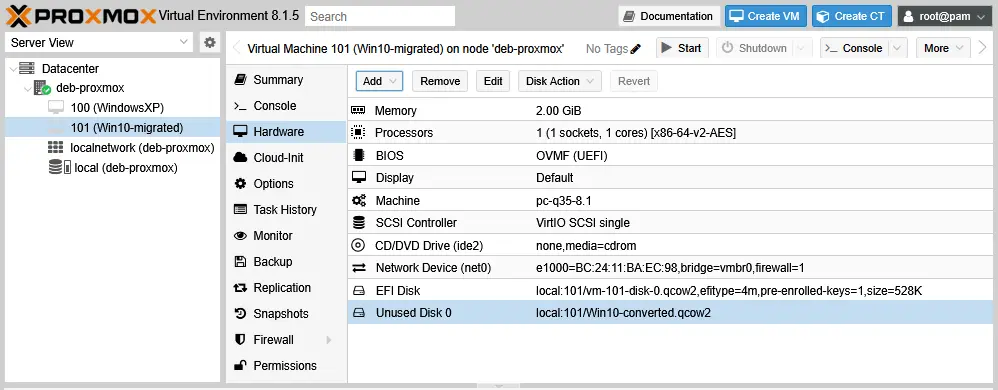Screen dimensions: 998x390
Task: Open the Replication tab
Action: click(286, 288)
